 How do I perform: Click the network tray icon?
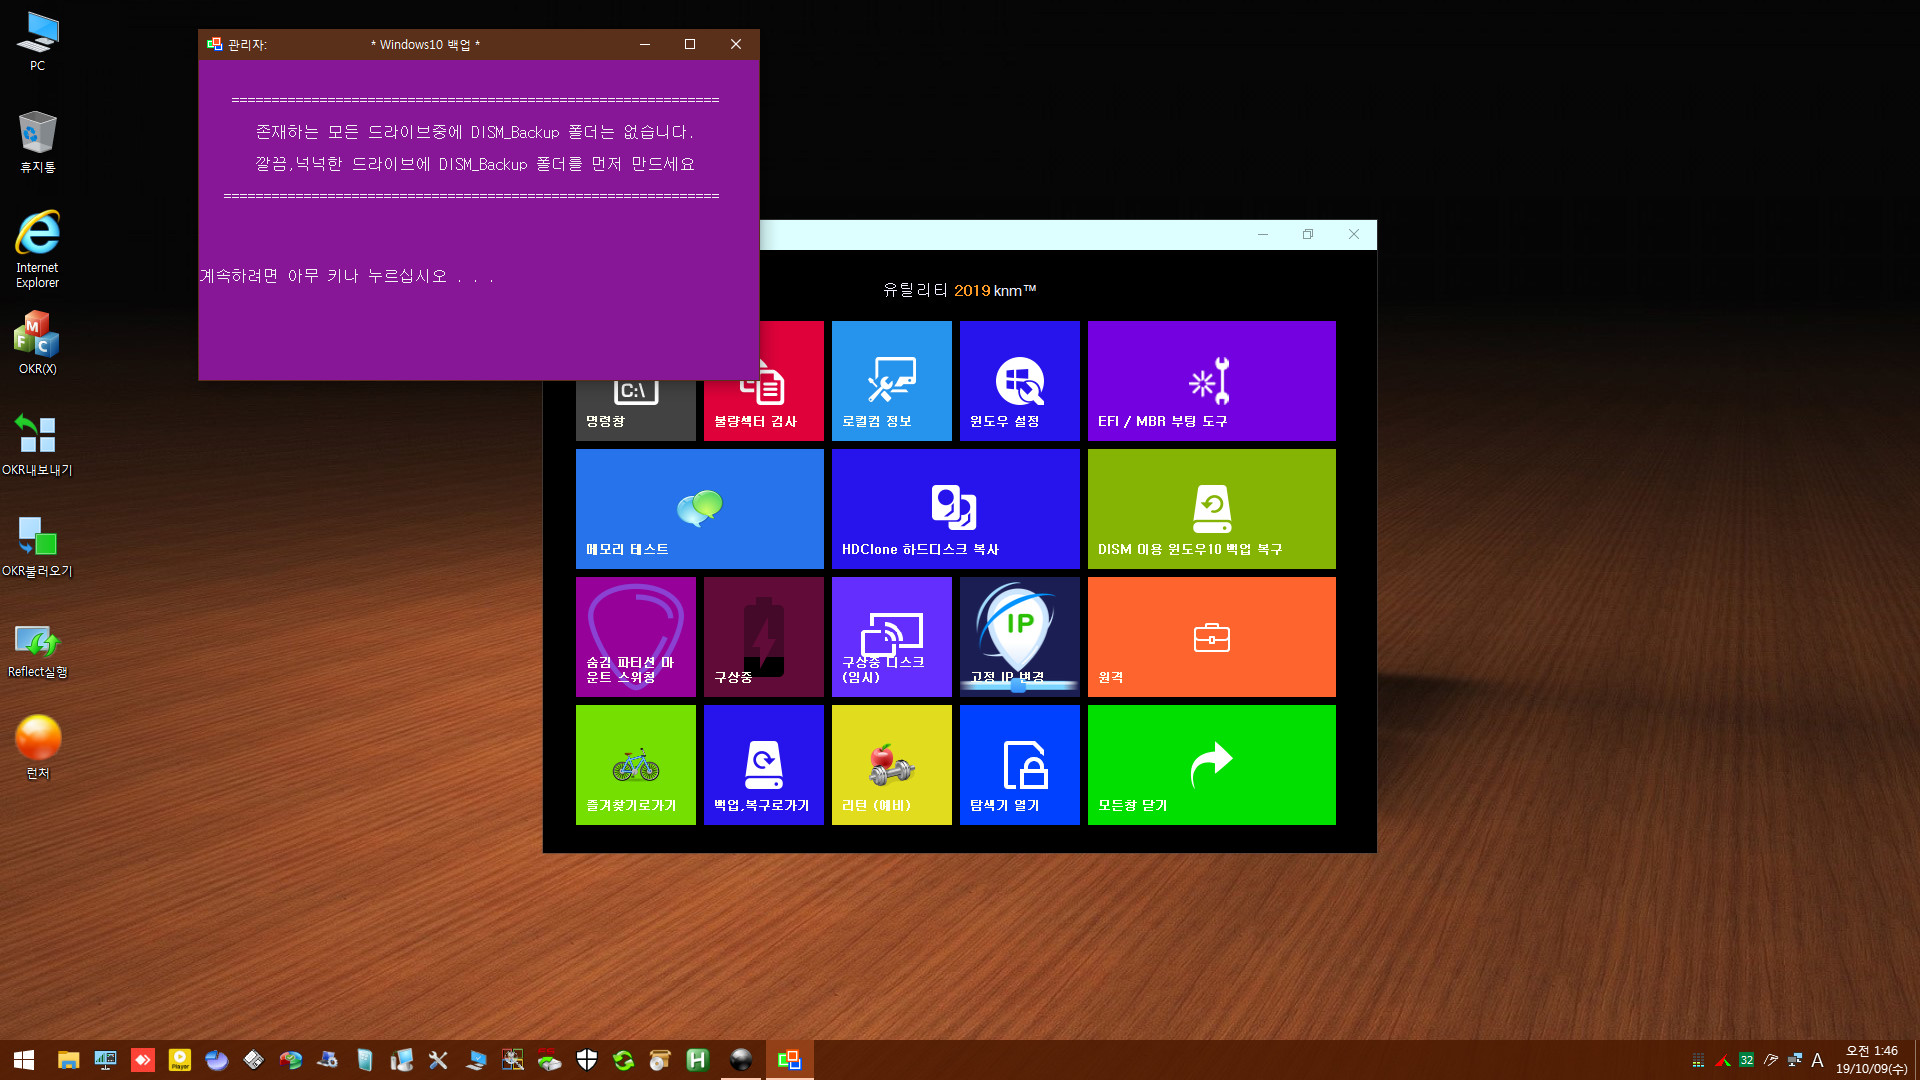pyautogui.click(x=1795, y=1060)
